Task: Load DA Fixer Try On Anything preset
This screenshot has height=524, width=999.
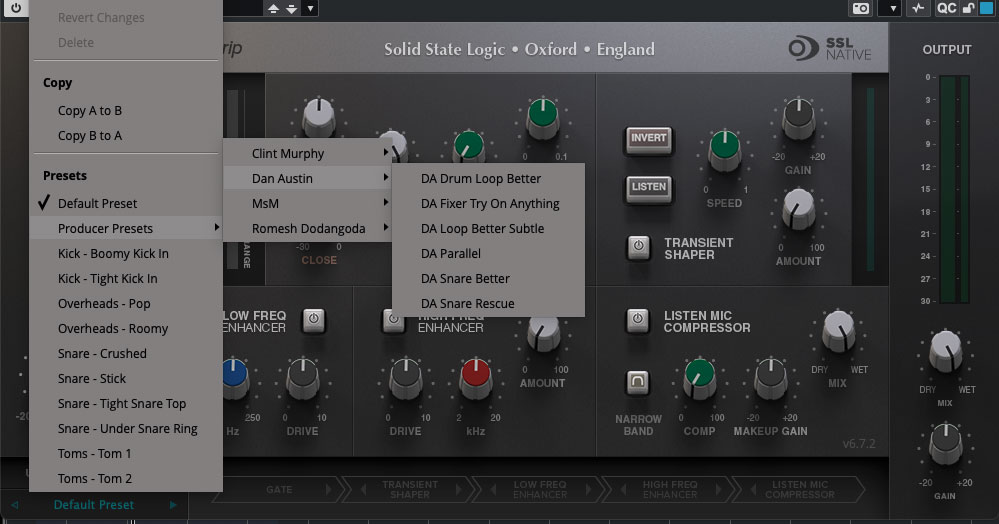Action: coord(488,203)
